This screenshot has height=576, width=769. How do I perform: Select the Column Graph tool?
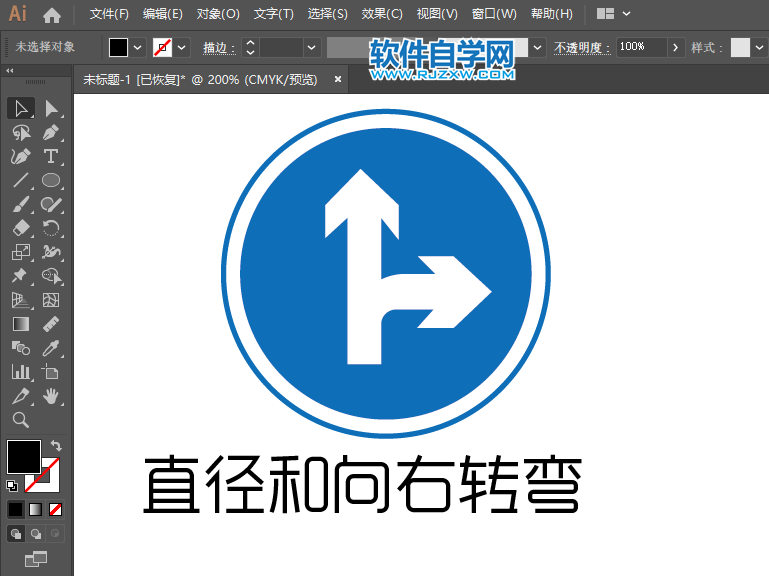21,372
